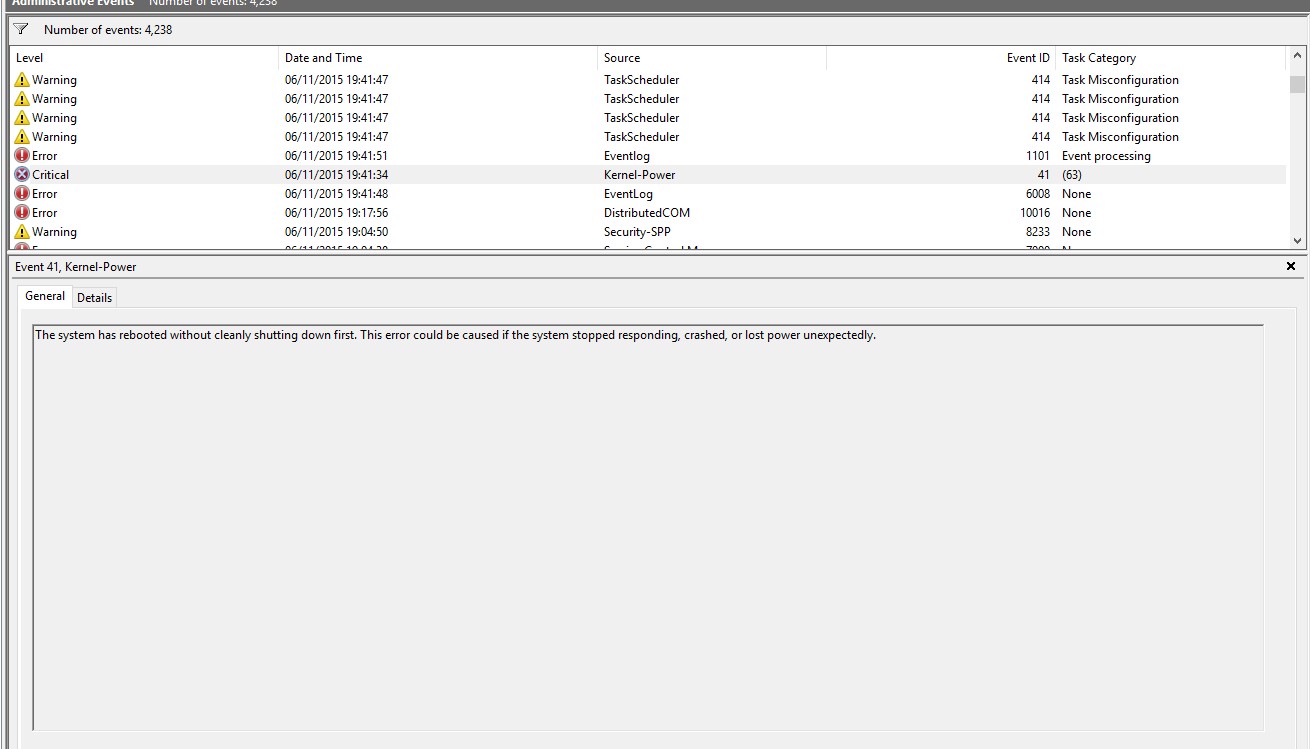Click the Warning icon on Security-SPP row
The height and width of the screenshot is (749, 1310).
point(22,232)
